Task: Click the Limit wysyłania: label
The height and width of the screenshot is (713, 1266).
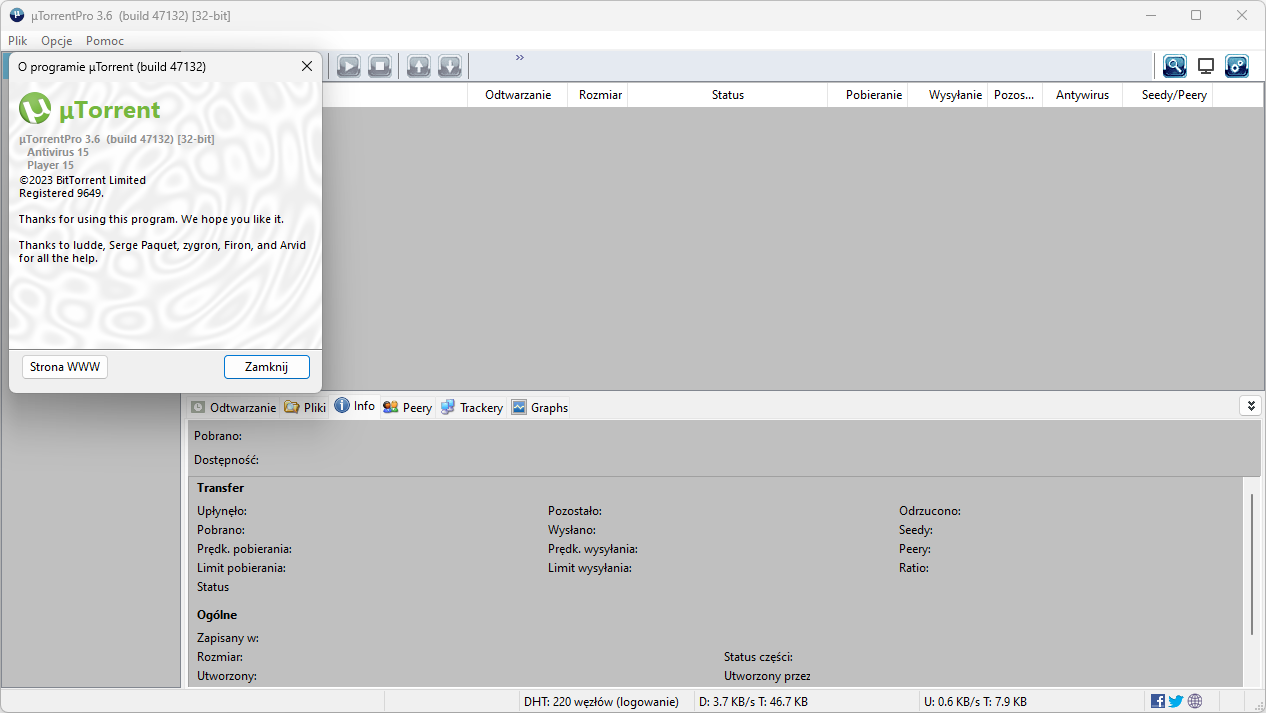Action: coord(590,568)
